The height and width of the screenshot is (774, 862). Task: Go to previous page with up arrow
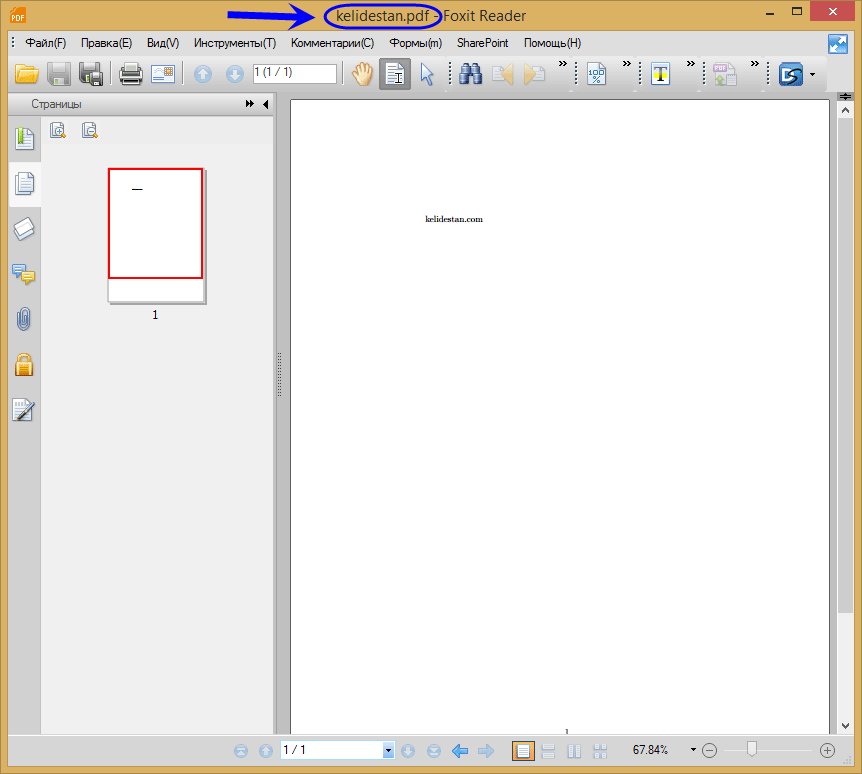(x=203, y=74)
